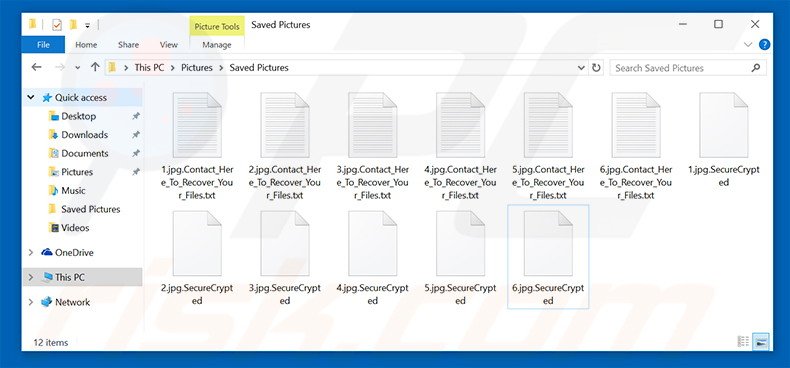Click This PC in the address path

[149, 68]
